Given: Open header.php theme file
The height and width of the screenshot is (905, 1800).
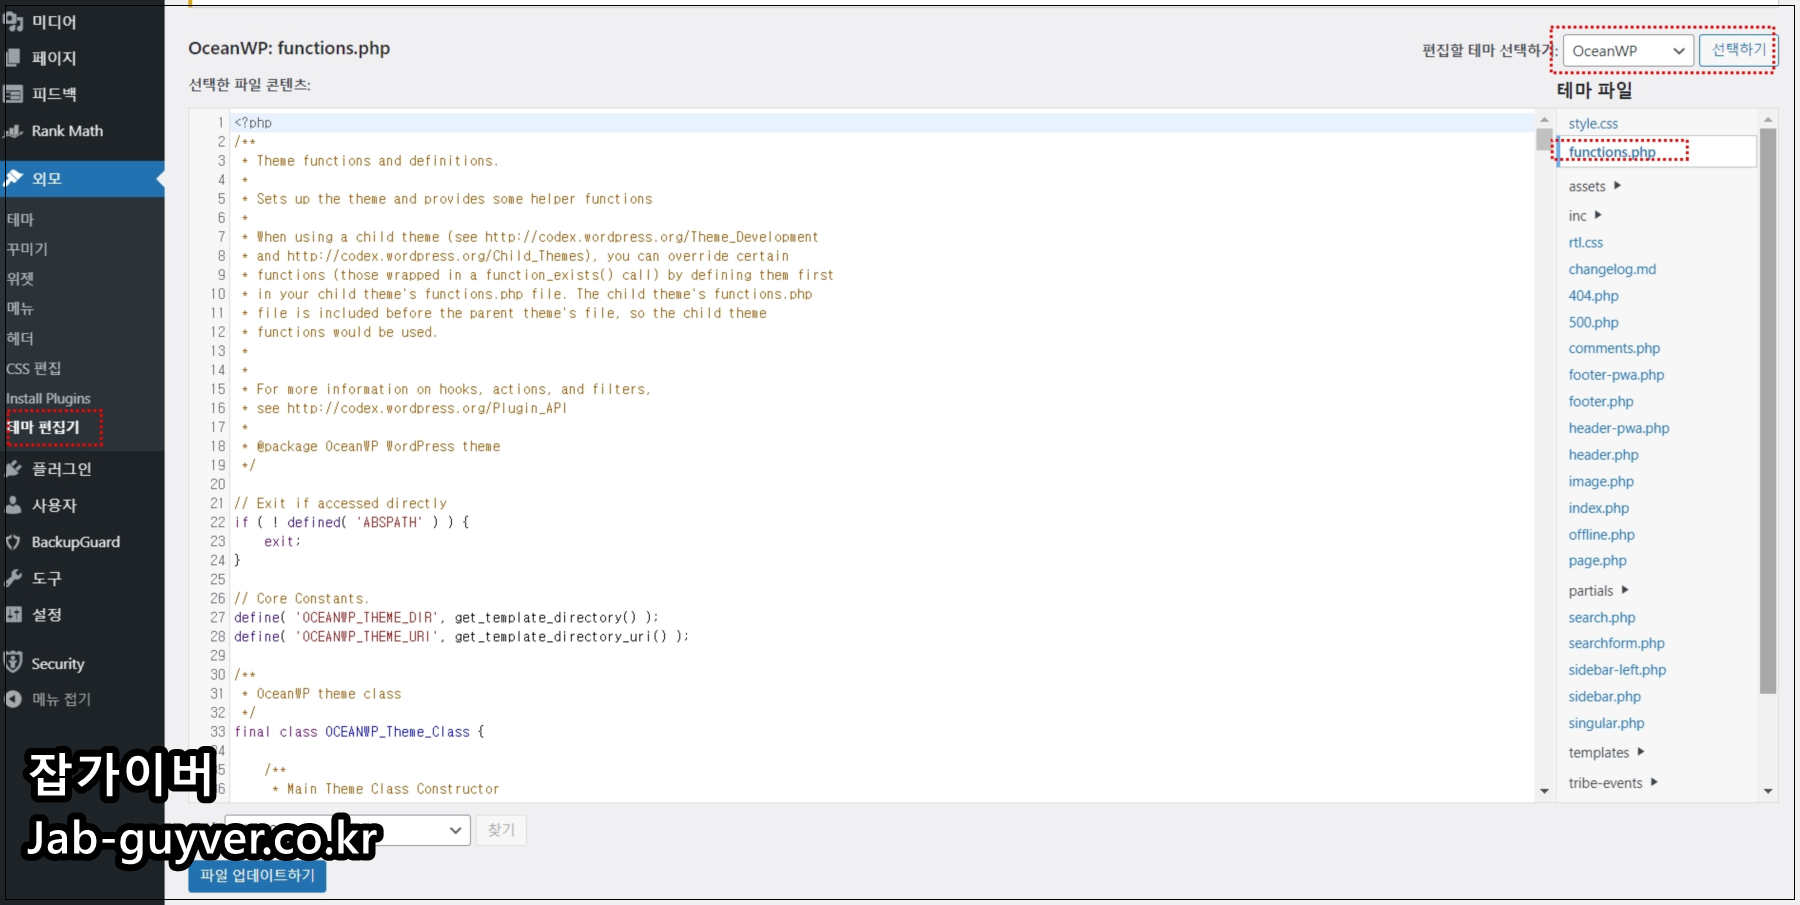Looking at the screenshot, I should coord(1603,455).
